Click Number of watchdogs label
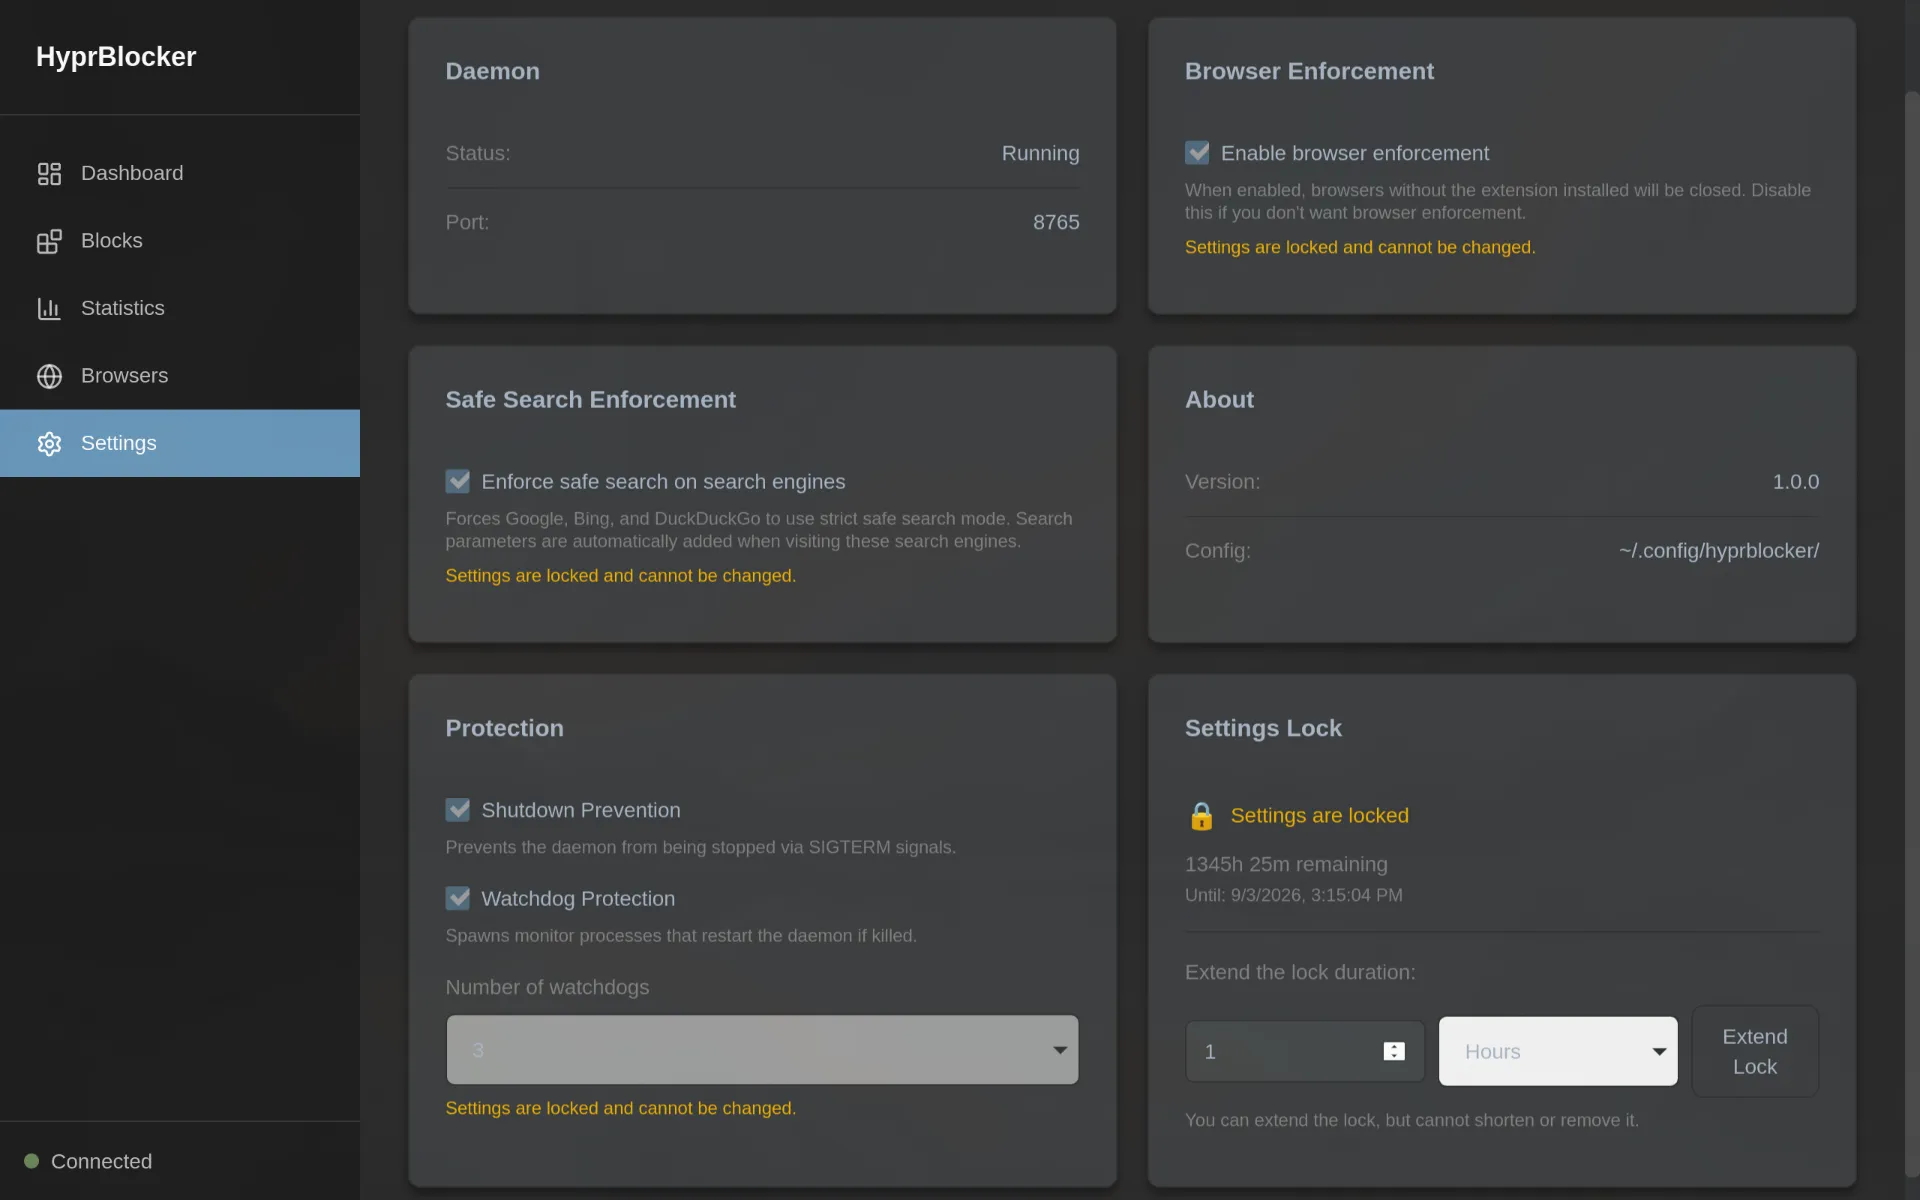 547,987
